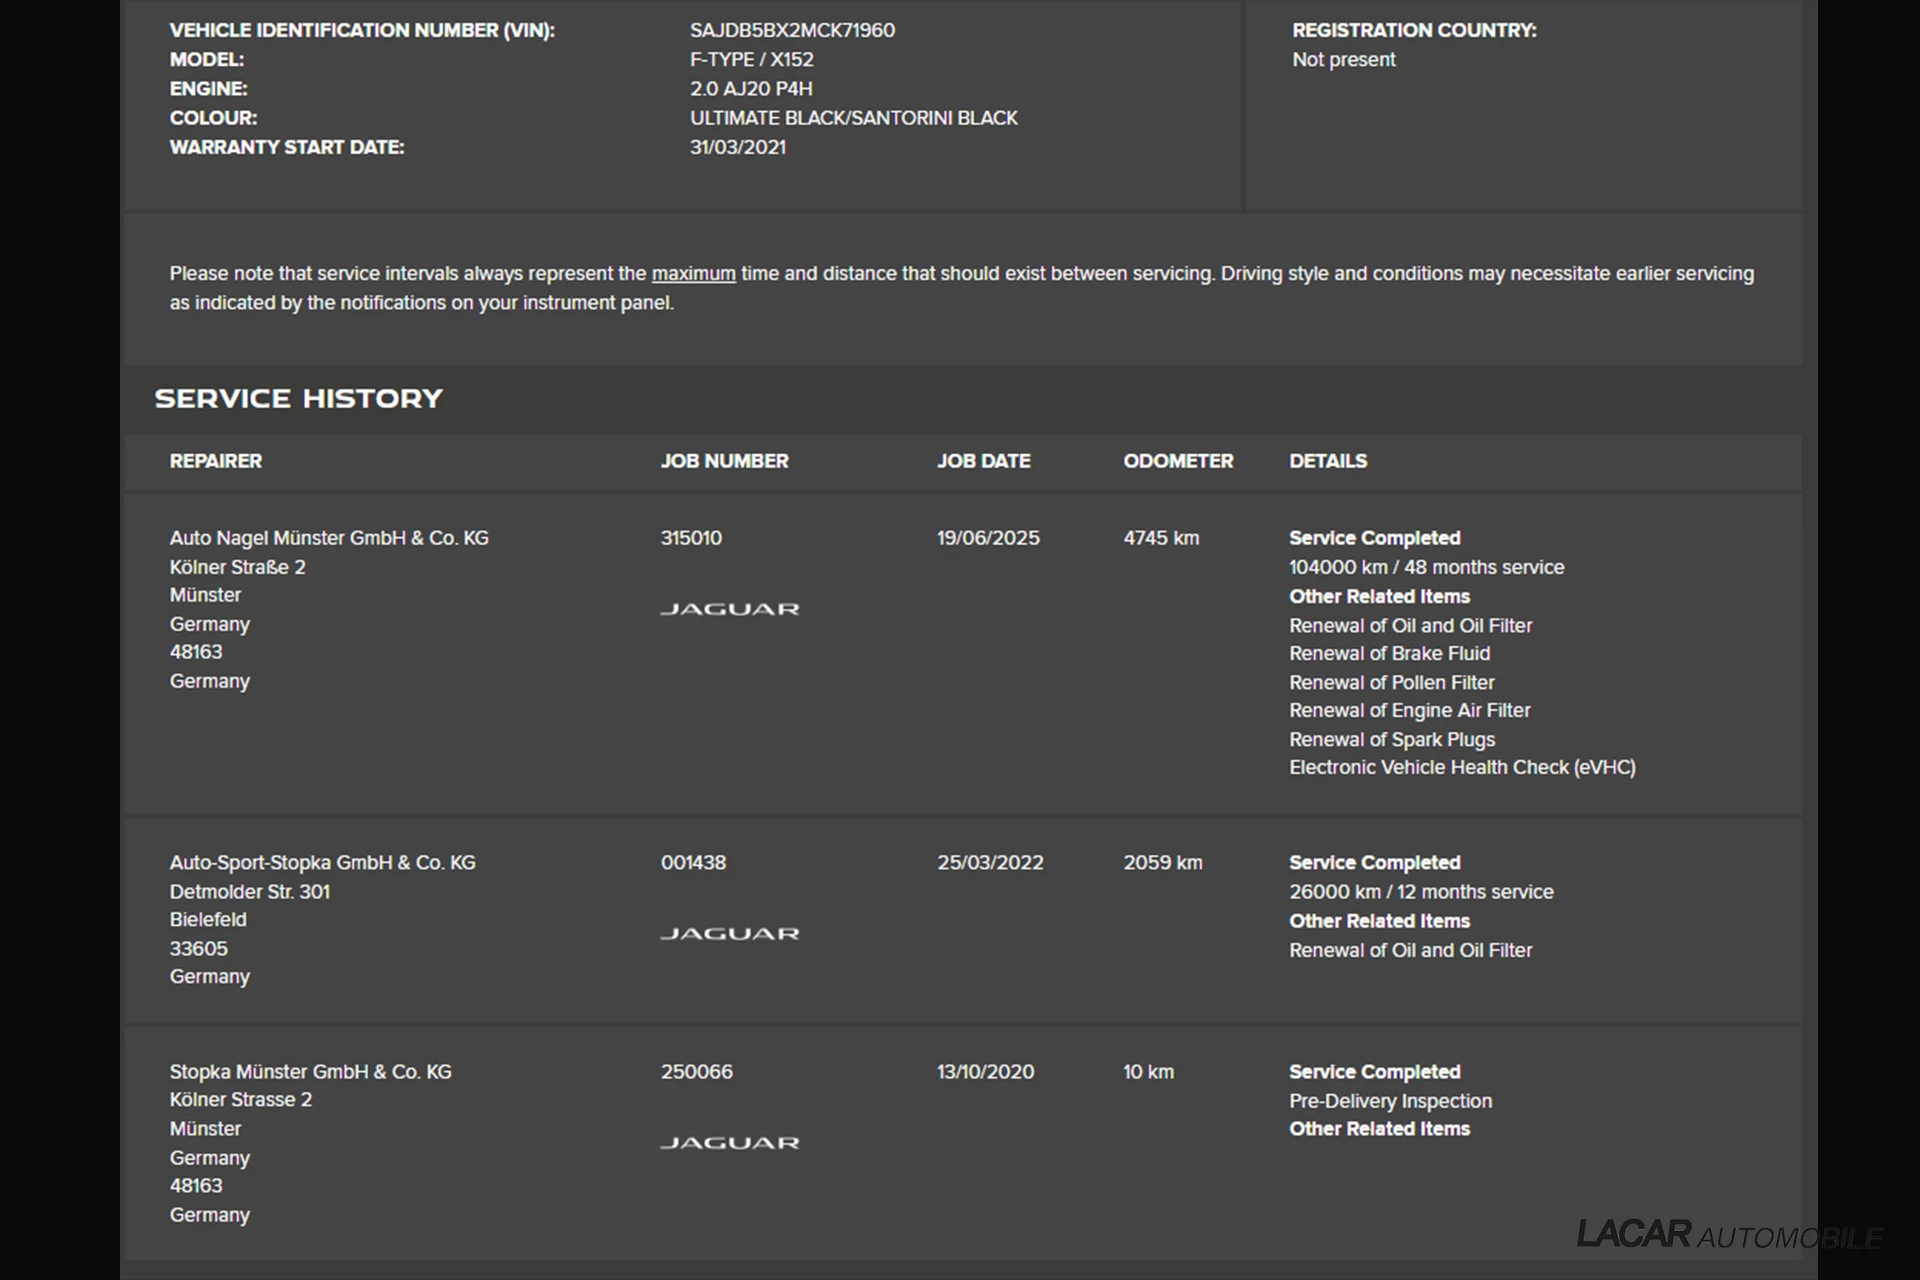Select job number 315010
Viewport: 1920px width, 1280px height.
[691, 538]
